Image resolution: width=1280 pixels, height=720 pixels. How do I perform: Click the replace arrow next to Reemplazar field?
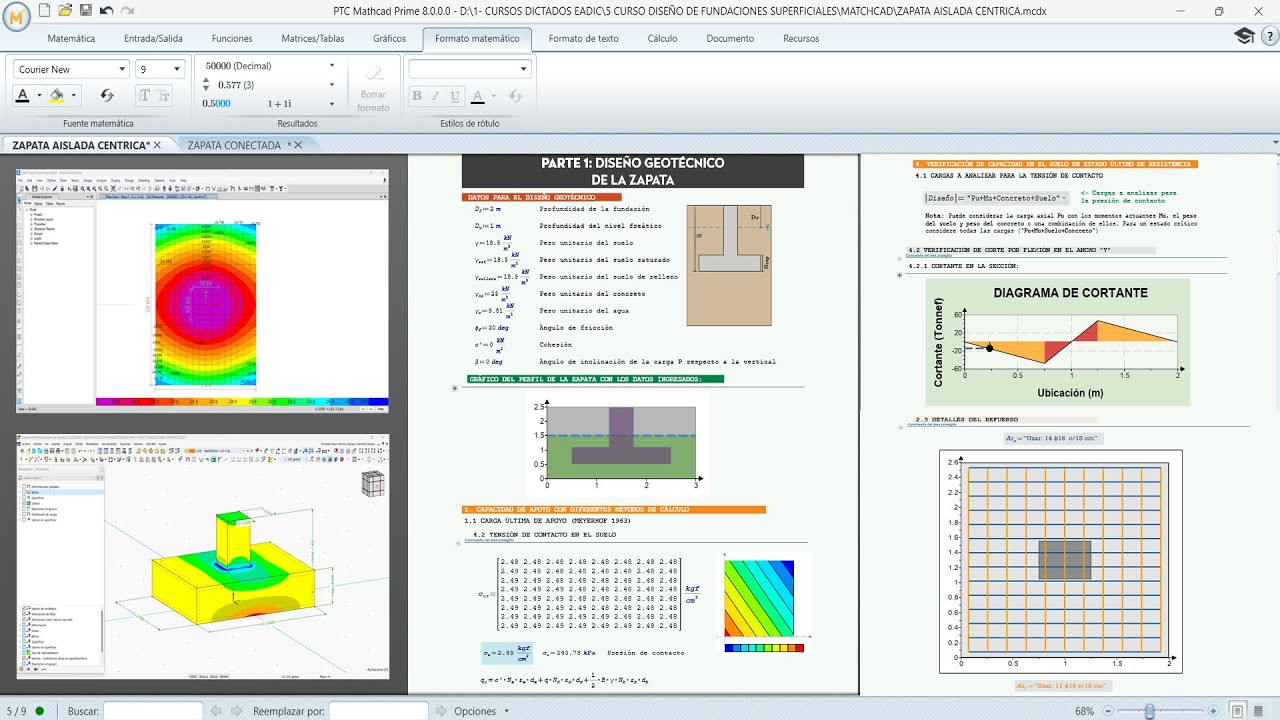(441, 711)
